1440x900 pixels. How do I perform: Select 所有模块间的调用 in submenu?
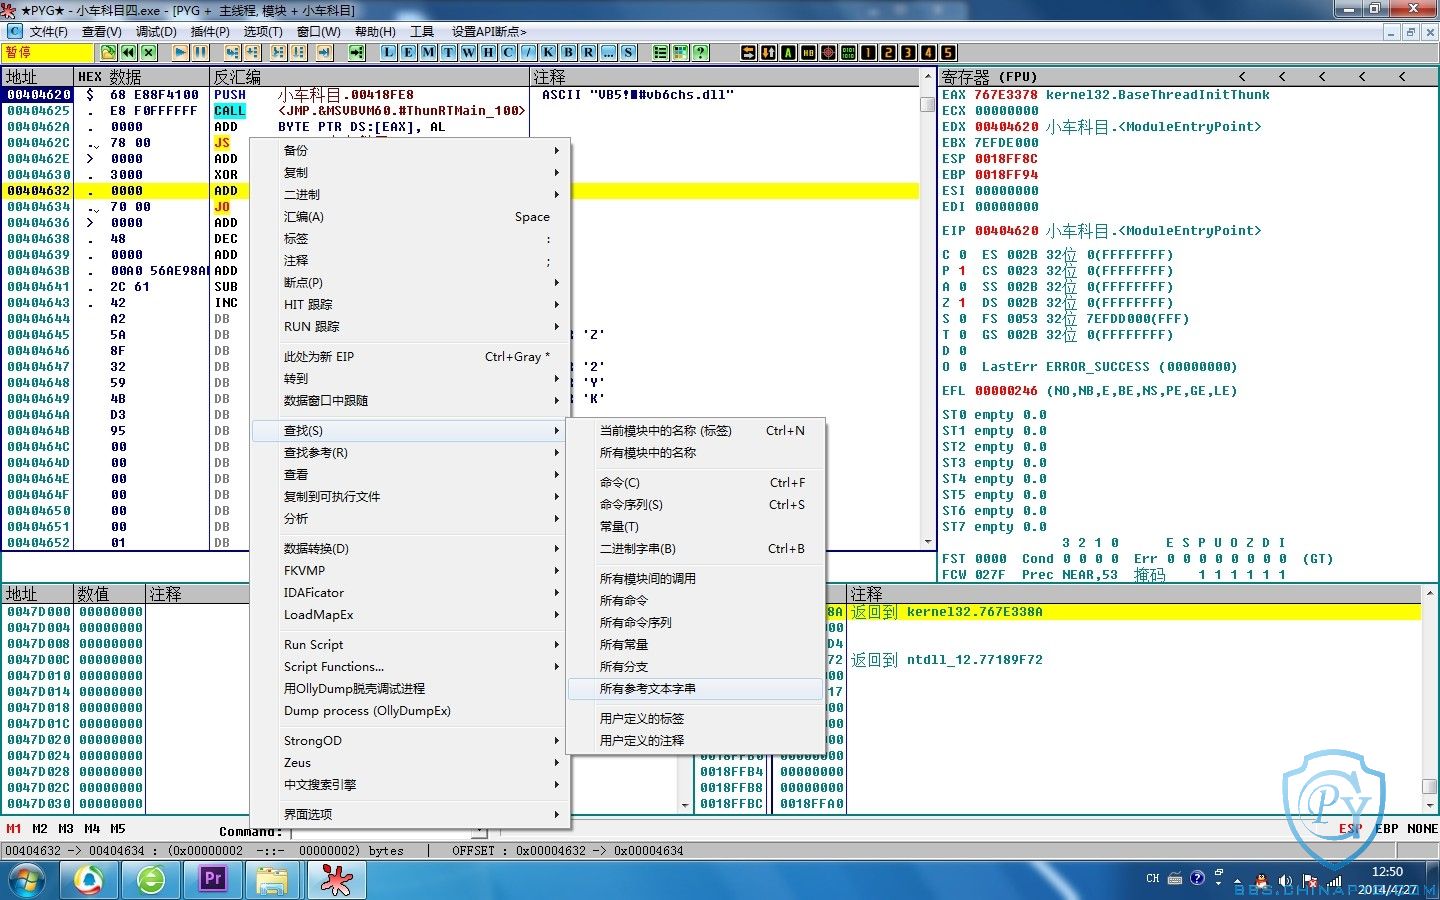pyautogui.click(x=695, y=579)
